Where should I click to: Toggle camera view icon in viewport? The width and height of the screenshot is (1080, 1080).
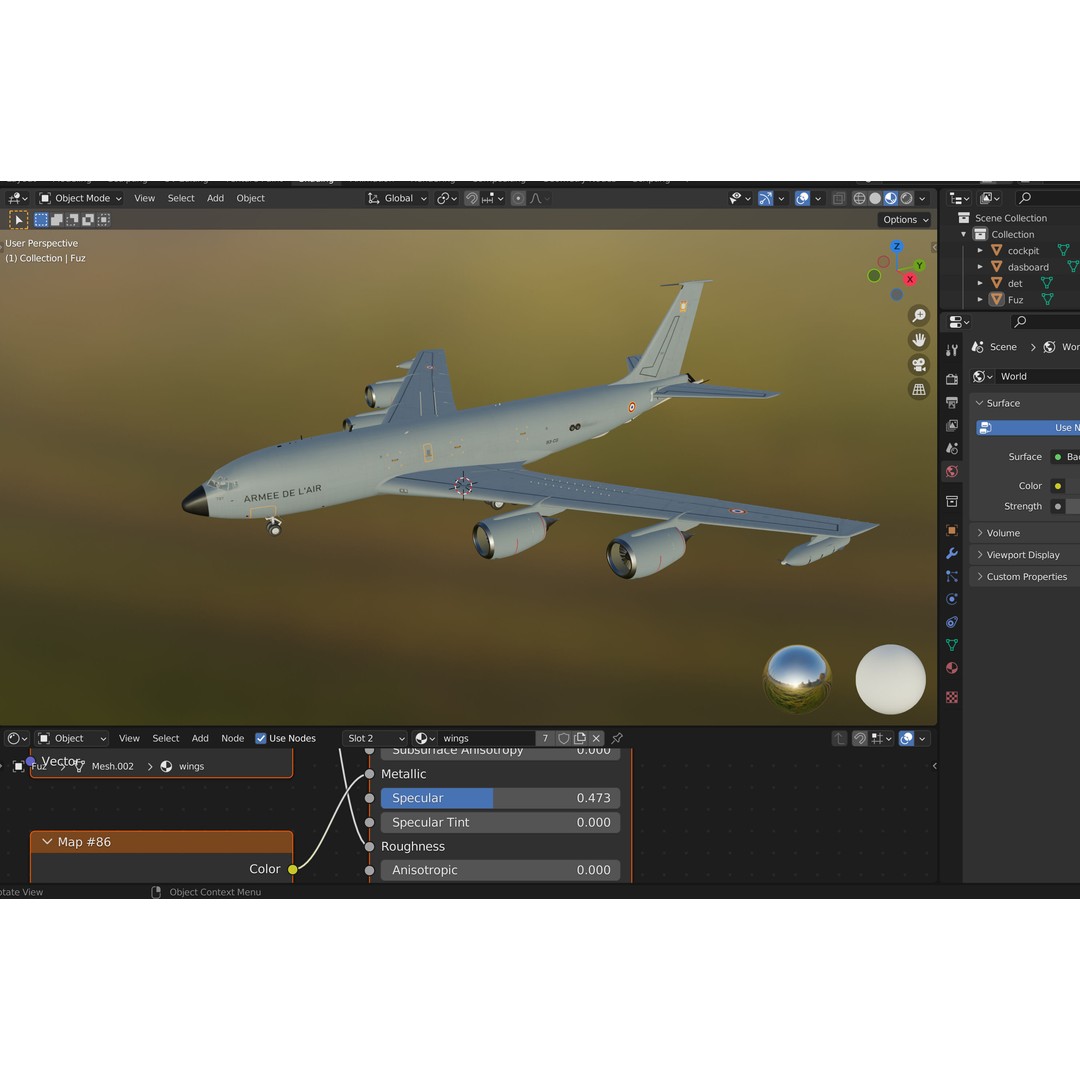[x=919, y=365]
